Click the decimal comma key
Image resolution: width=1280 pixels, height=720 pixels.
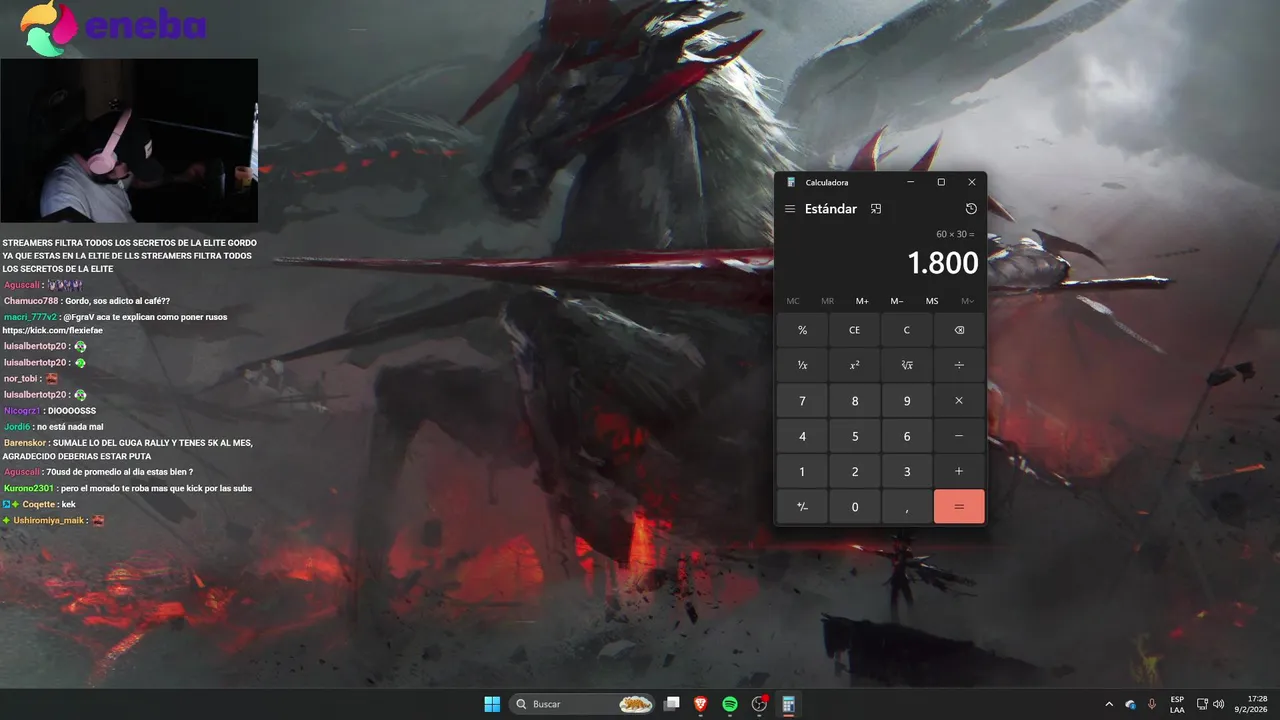click(x=907, y=507)
